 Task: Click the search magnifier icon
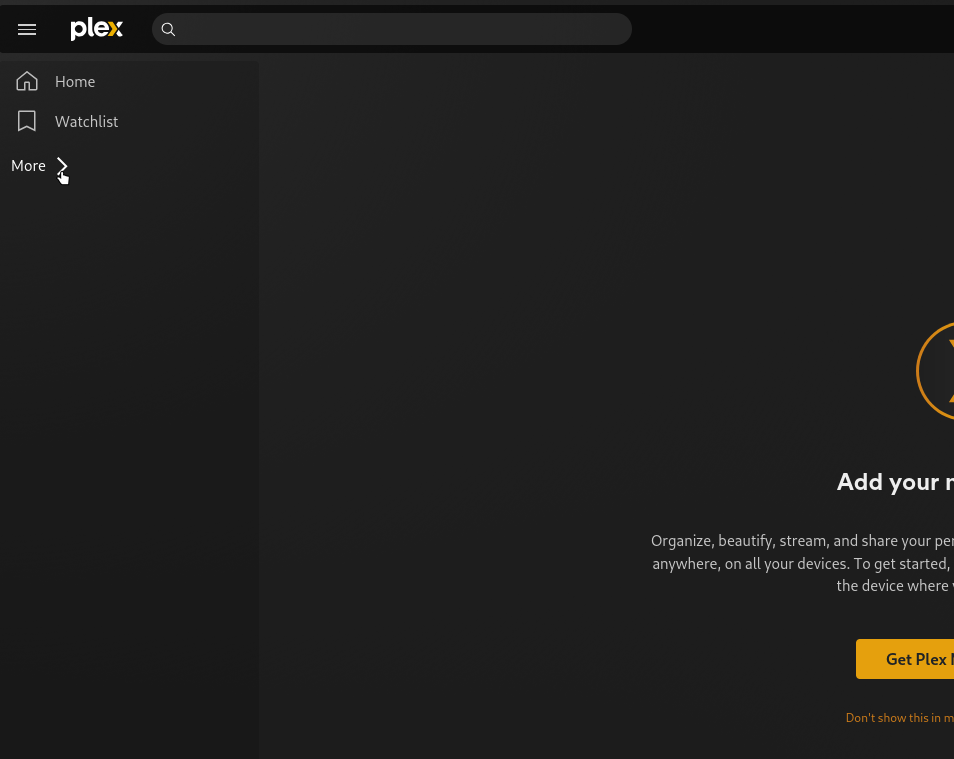[x=168, y=30]
